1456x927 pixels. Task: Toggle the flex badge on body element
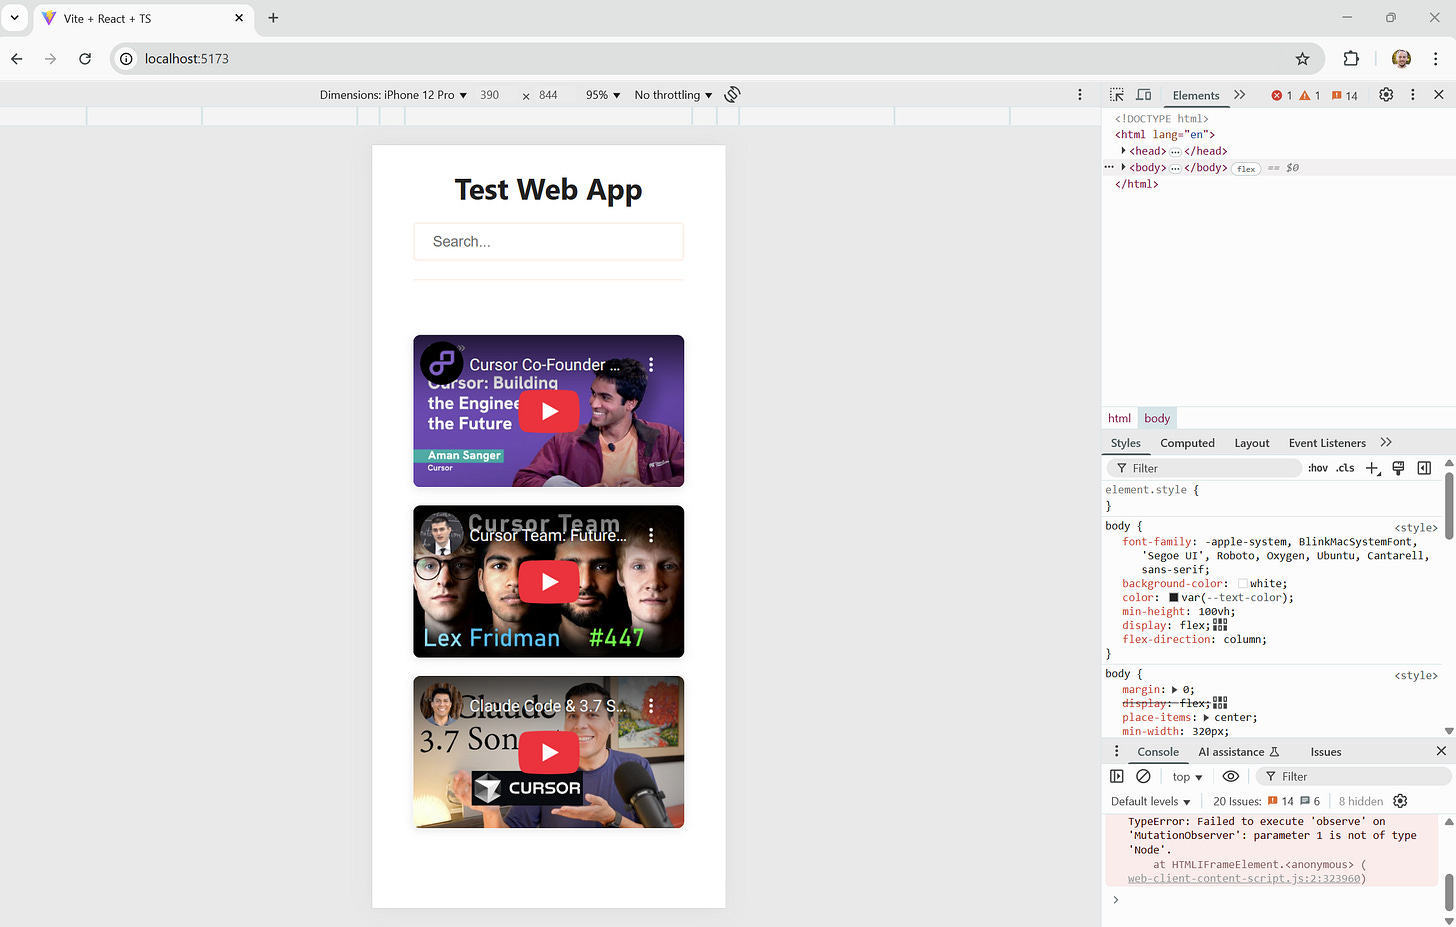pyautogui.click(x=1245, y=168)
